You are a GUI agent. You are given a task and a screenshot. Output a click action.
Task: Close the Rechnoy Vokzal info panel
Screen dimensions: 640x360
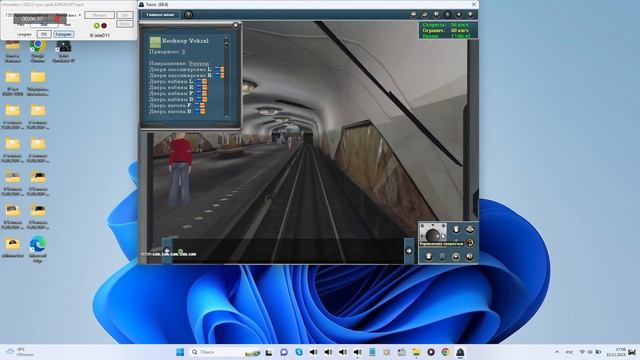point(236,25)
